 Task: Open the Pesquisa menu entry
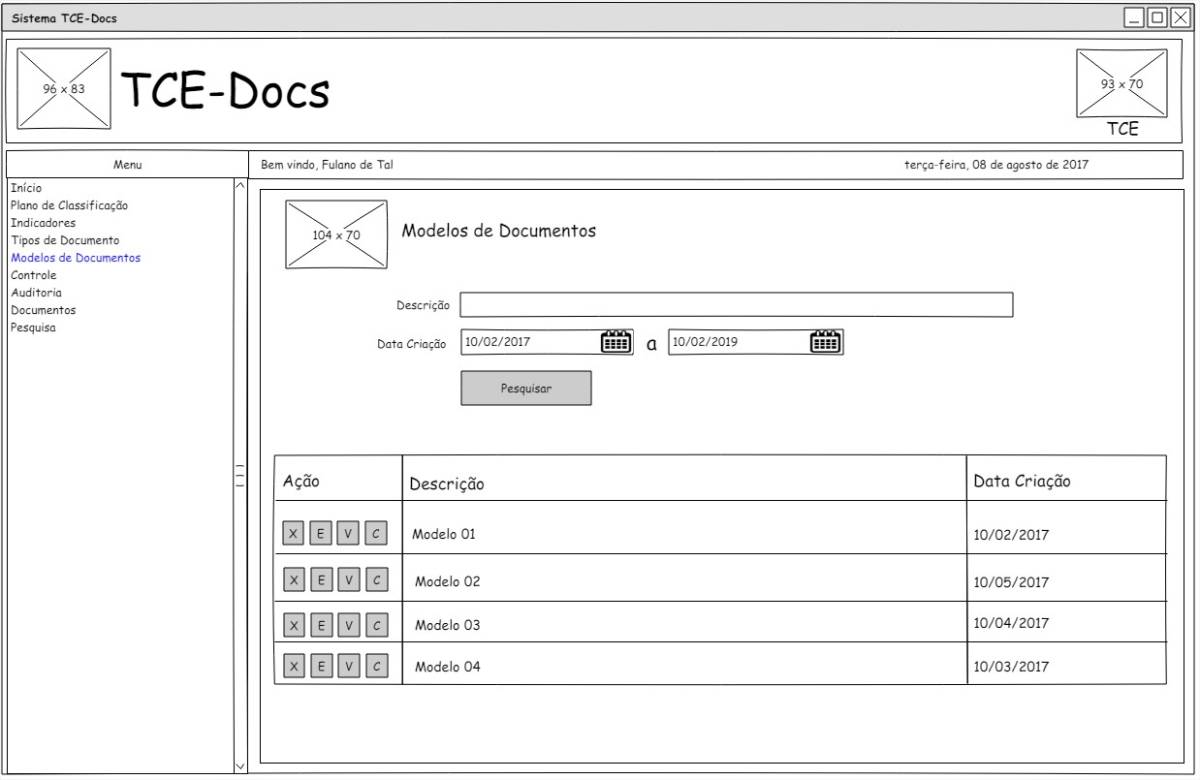(33, 327)
